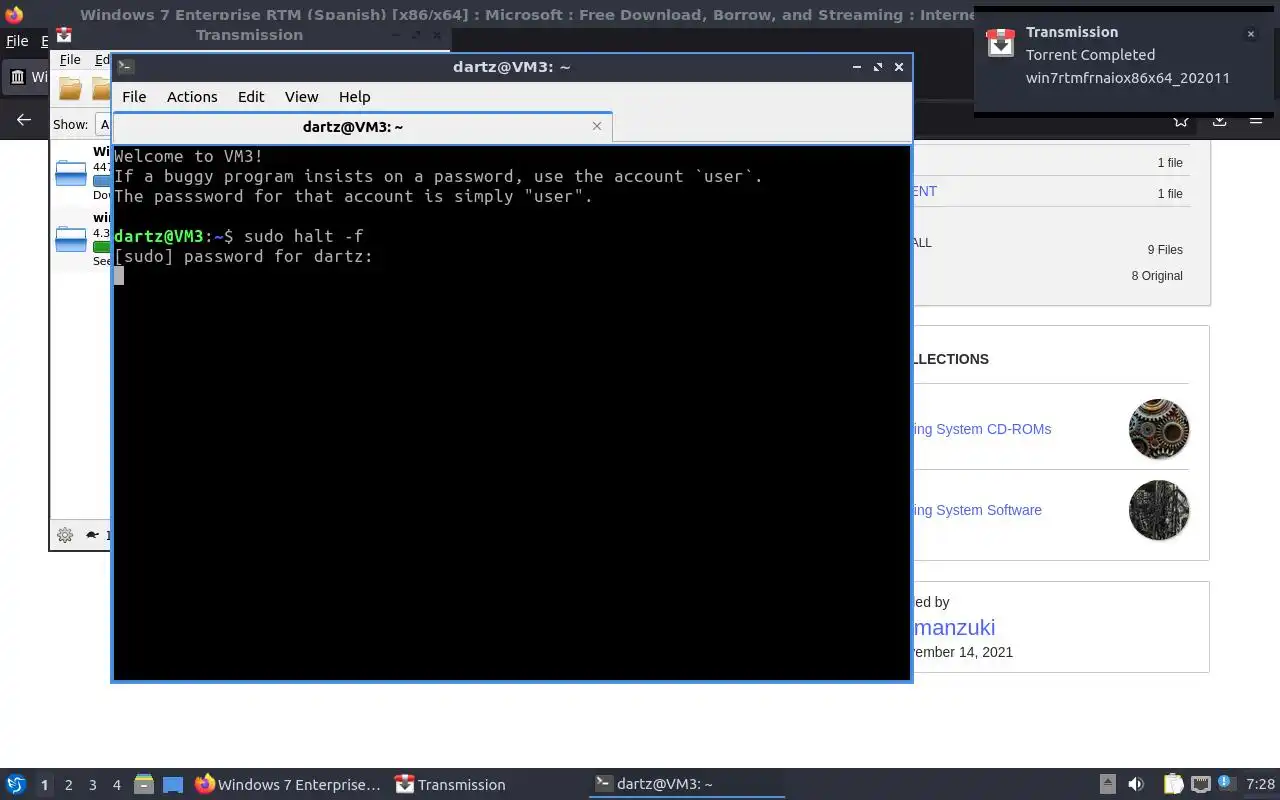Open the terminal Actions menu
This screenshot has height=800, width=1280.
click(192, 97)
